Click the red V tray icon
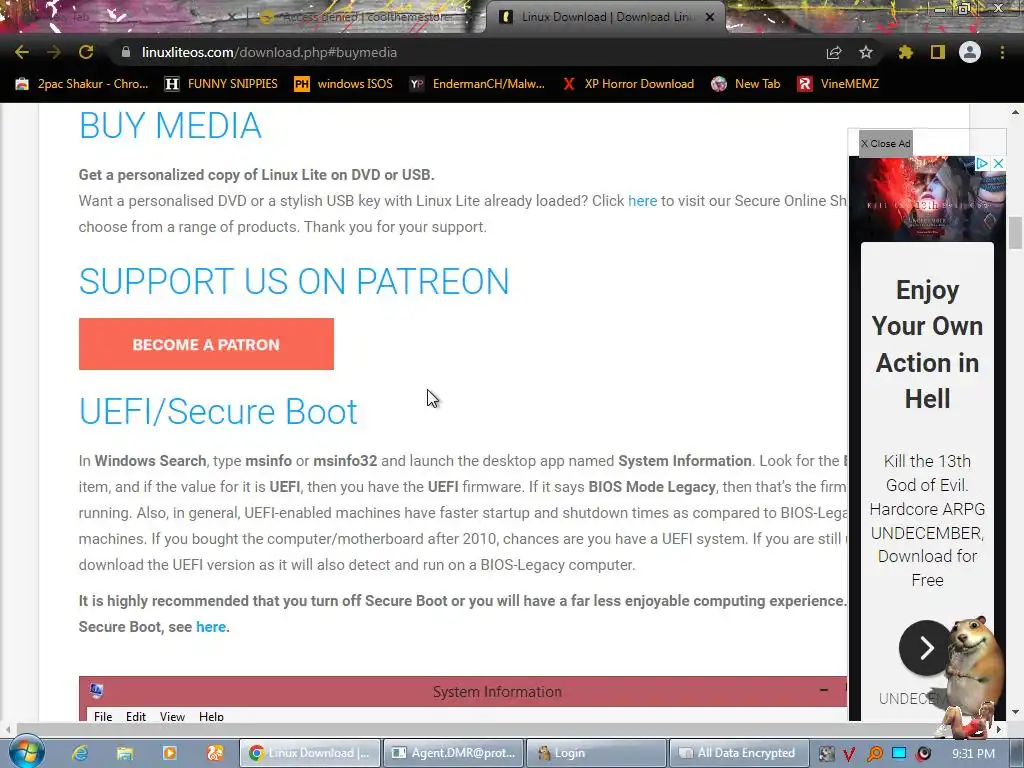 click(849, 754)
